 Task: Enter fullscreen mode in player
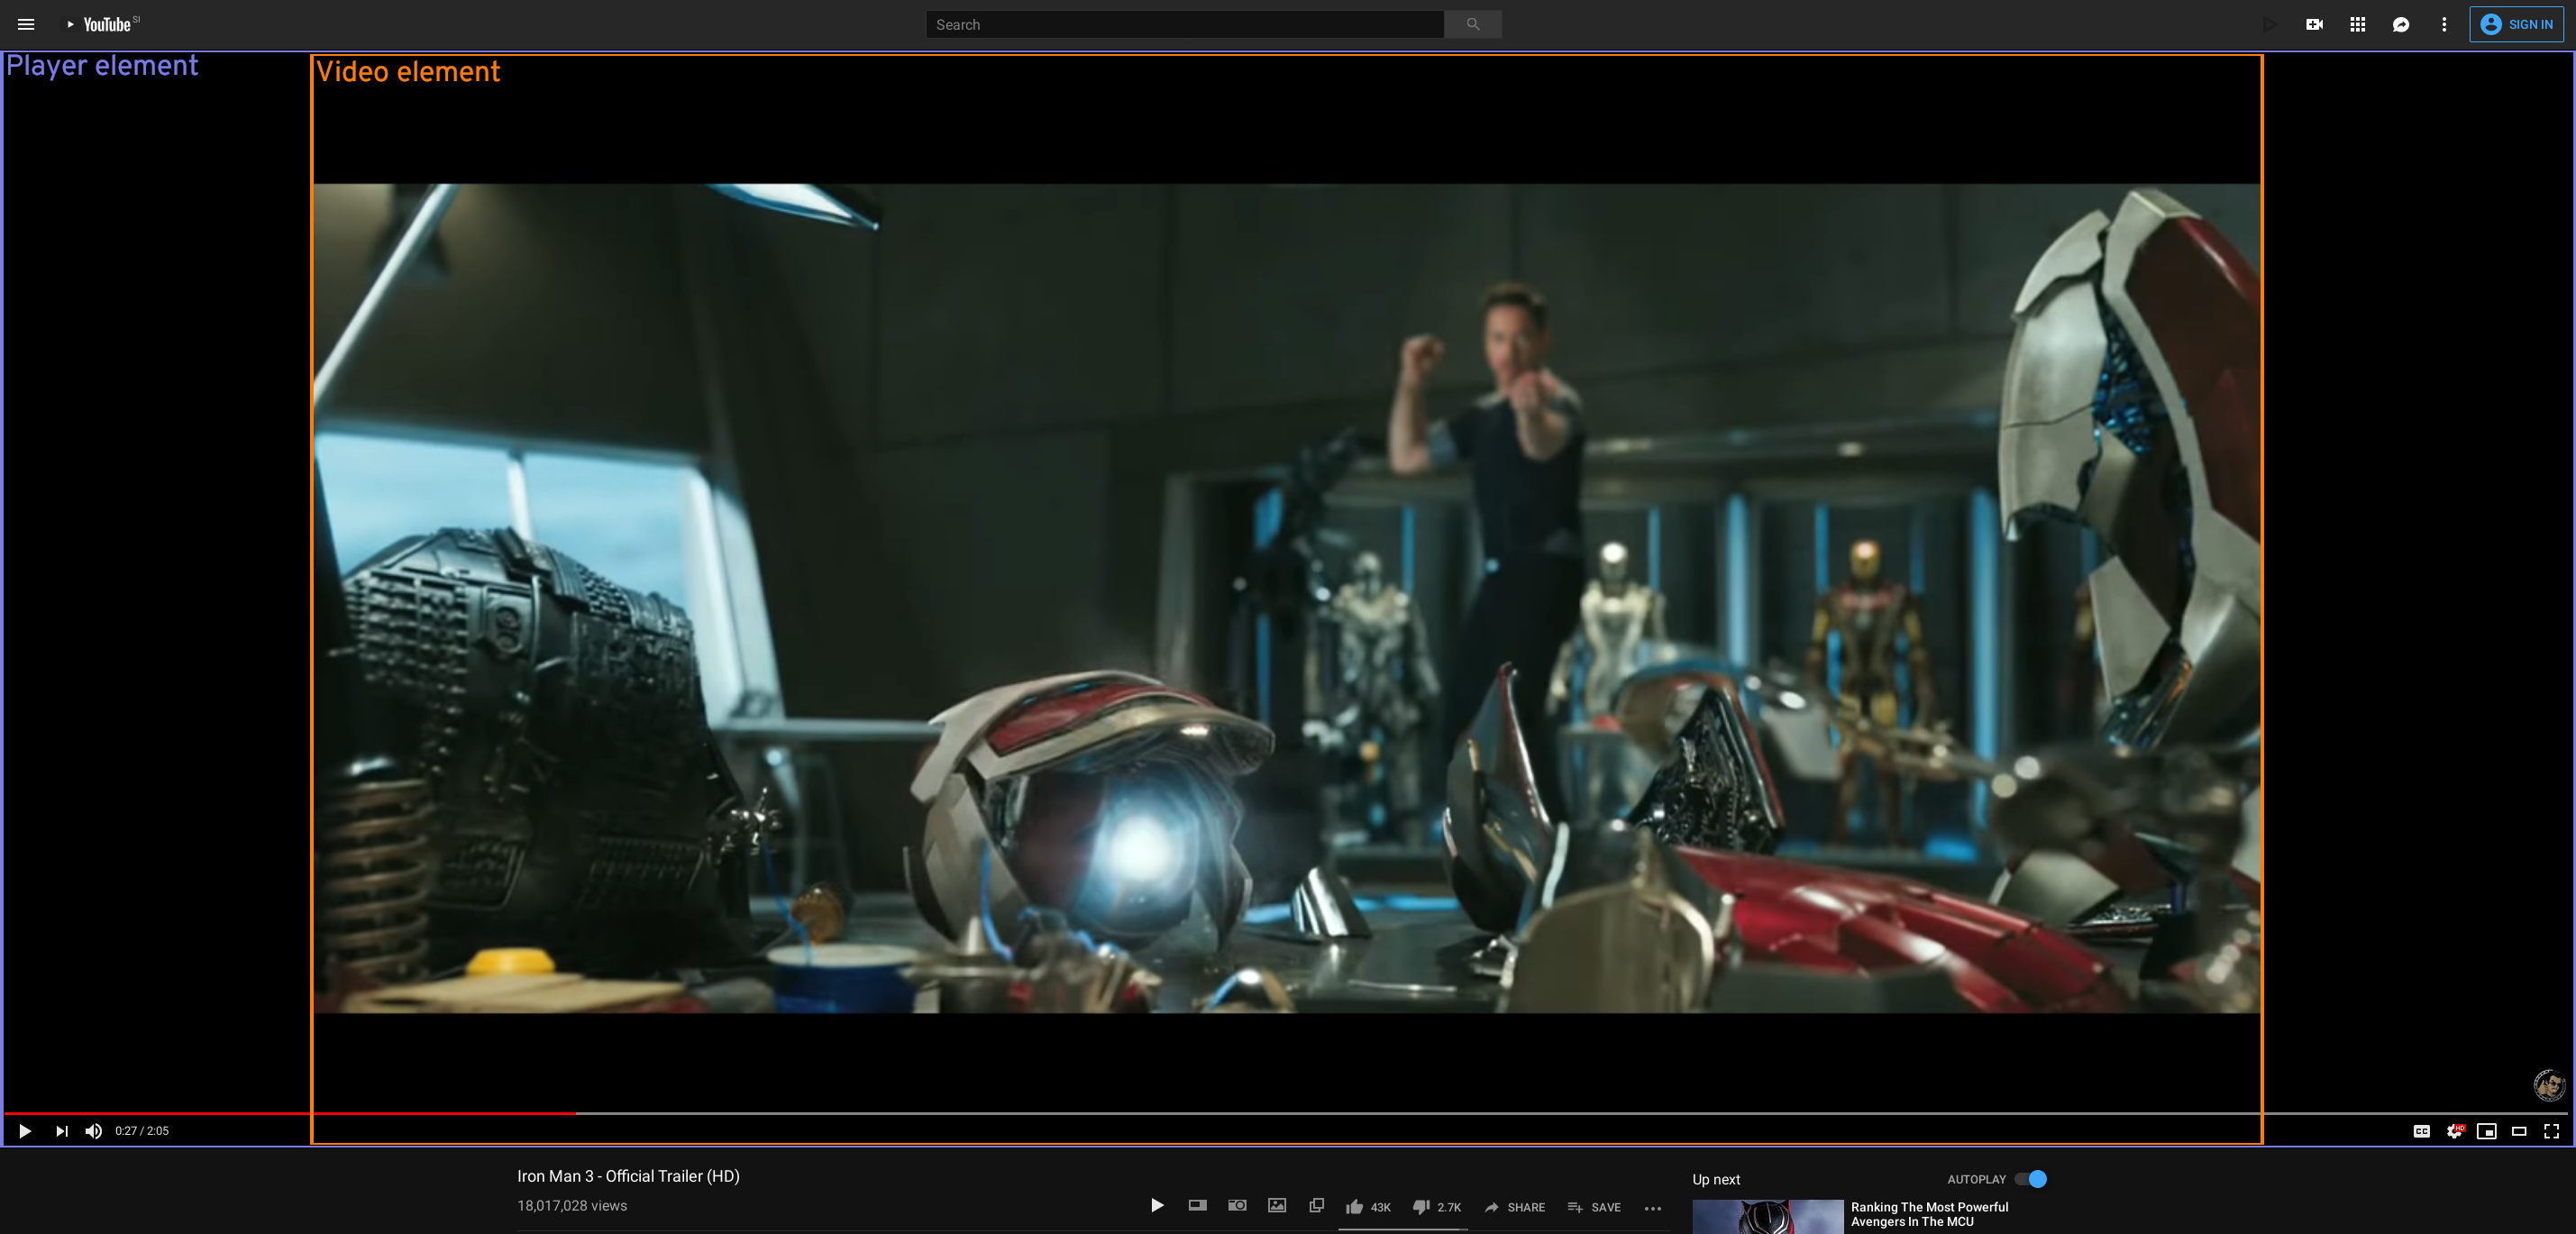pos(2551,1131)
